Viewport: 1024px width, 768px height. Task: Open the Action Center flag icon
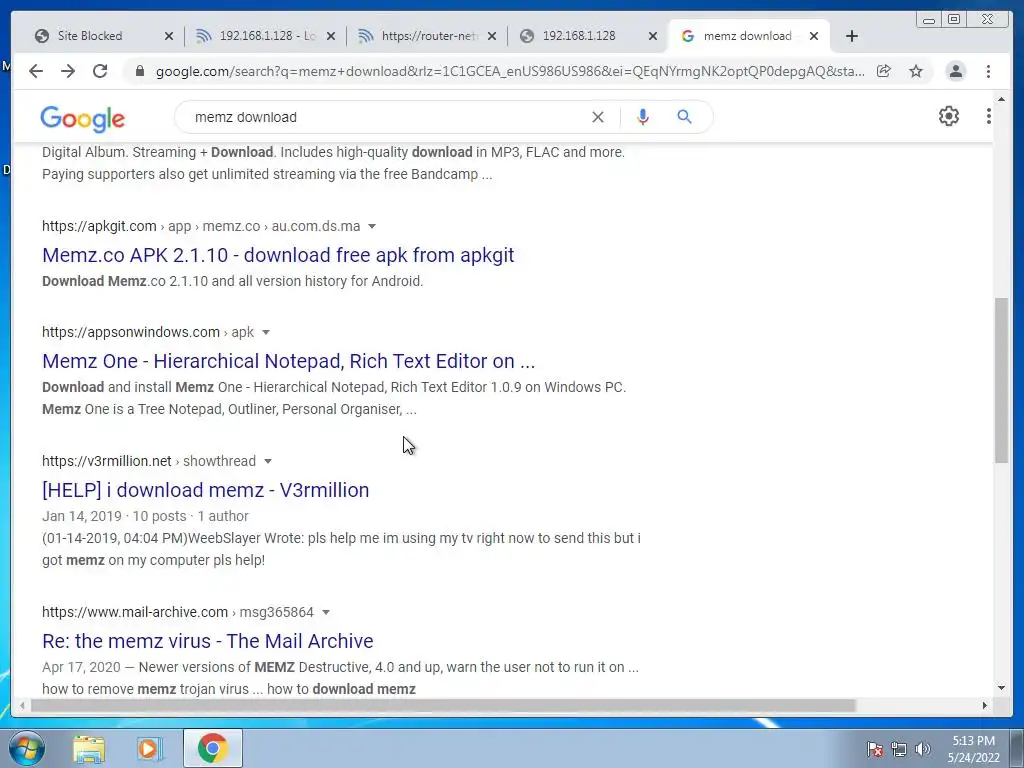pos(875,749)
